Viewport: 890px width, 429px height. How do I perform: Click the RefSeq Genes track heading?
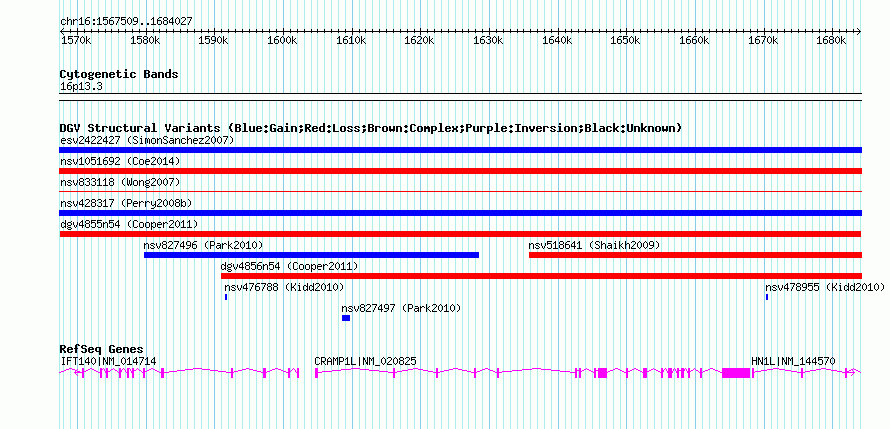click(x=102, y=349)
